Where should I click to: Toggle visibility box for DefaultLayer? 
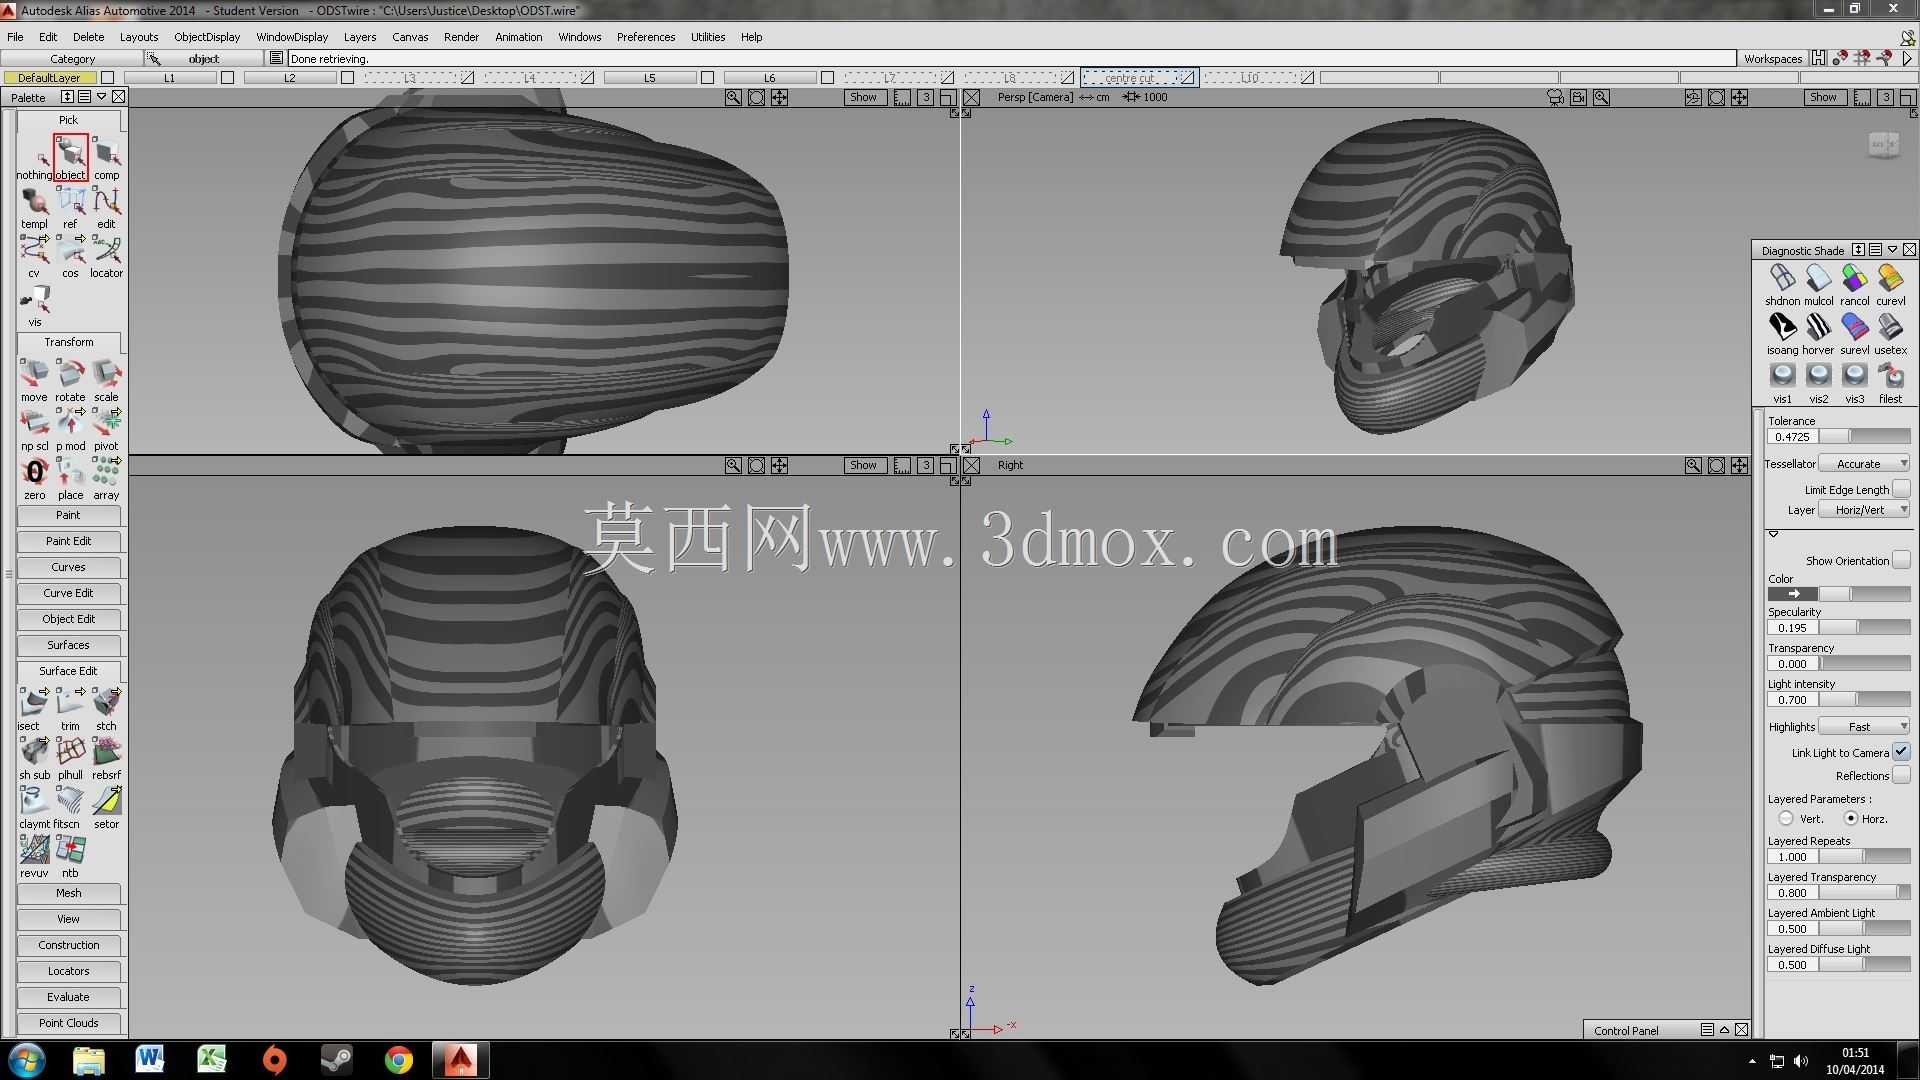[107, 77]
